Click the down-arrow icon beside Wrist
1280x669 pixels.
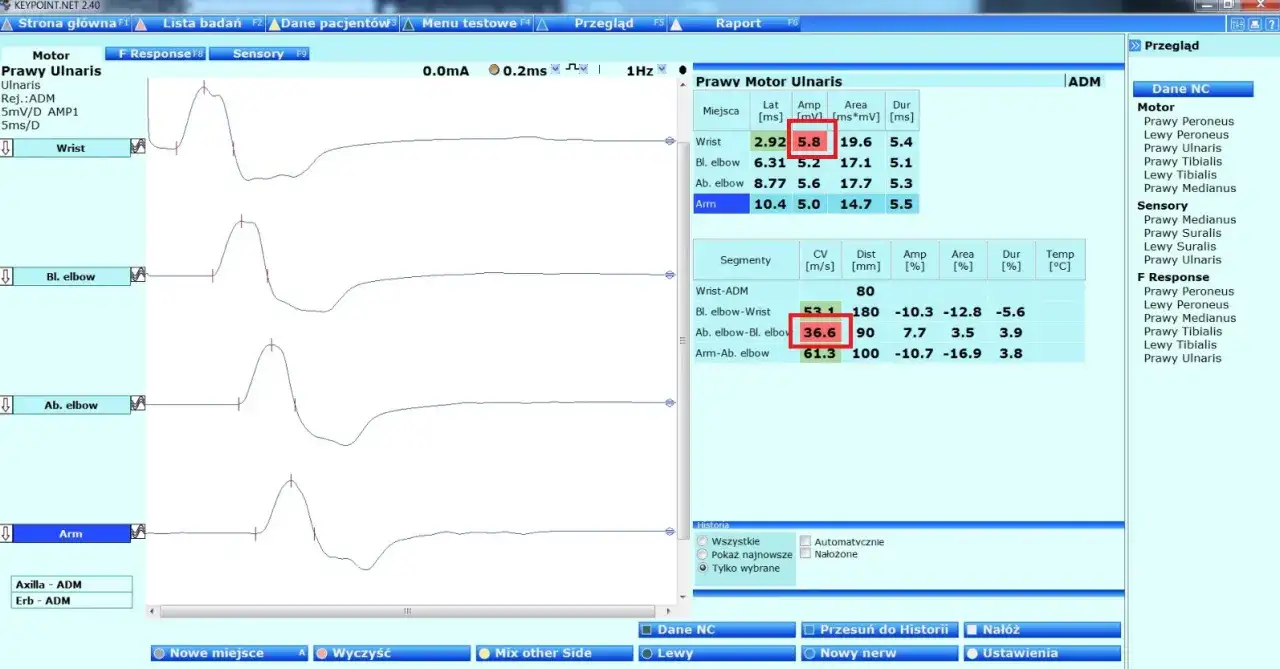[x=6, y=148]
